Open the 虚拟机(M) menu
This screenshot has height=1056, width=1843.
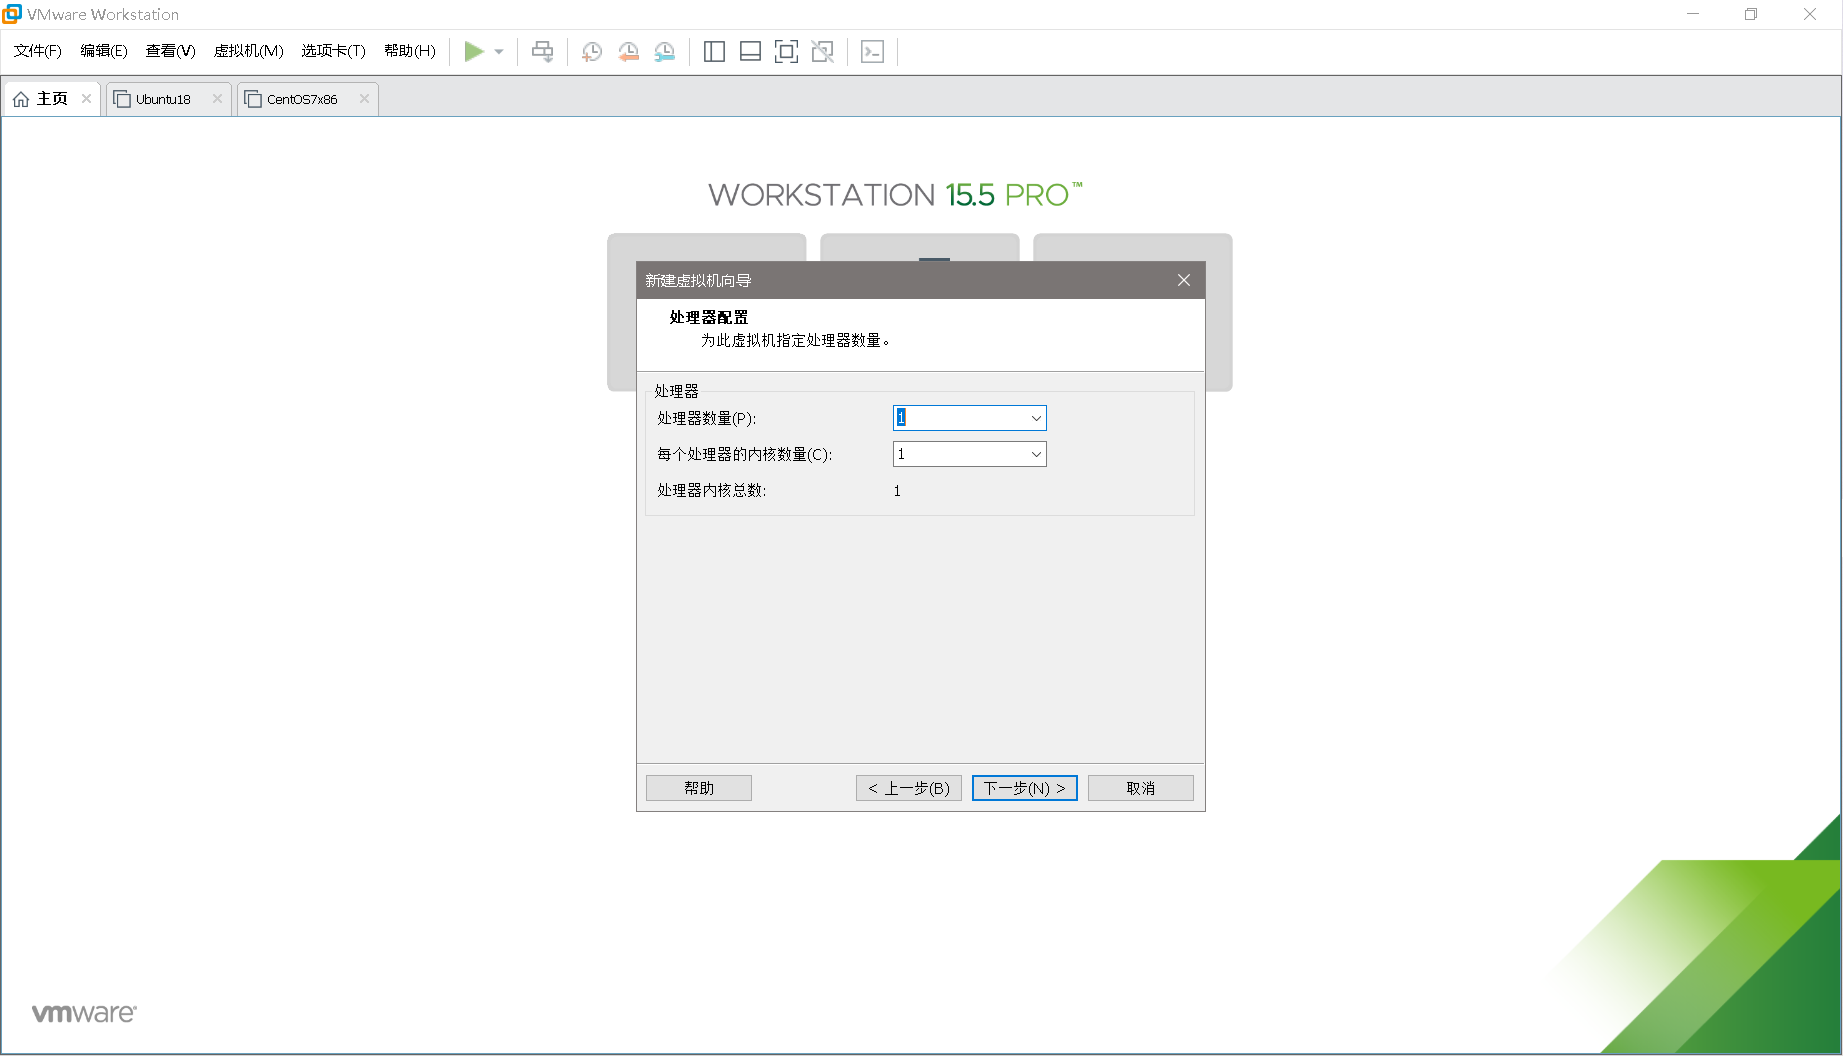tap(248, 51)
